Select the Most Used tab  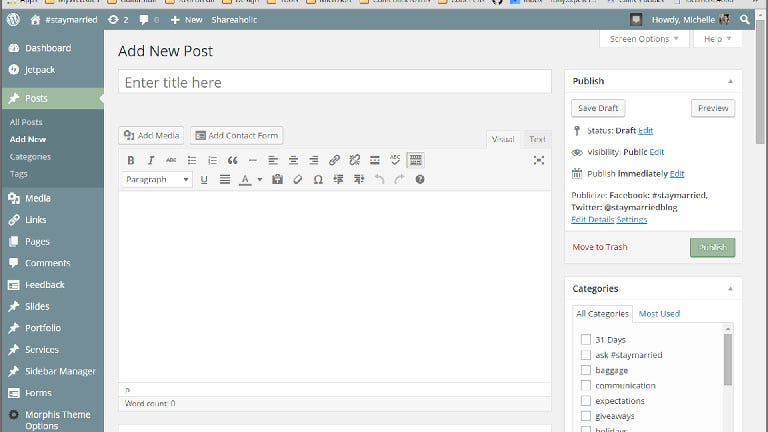click(659, 313)
